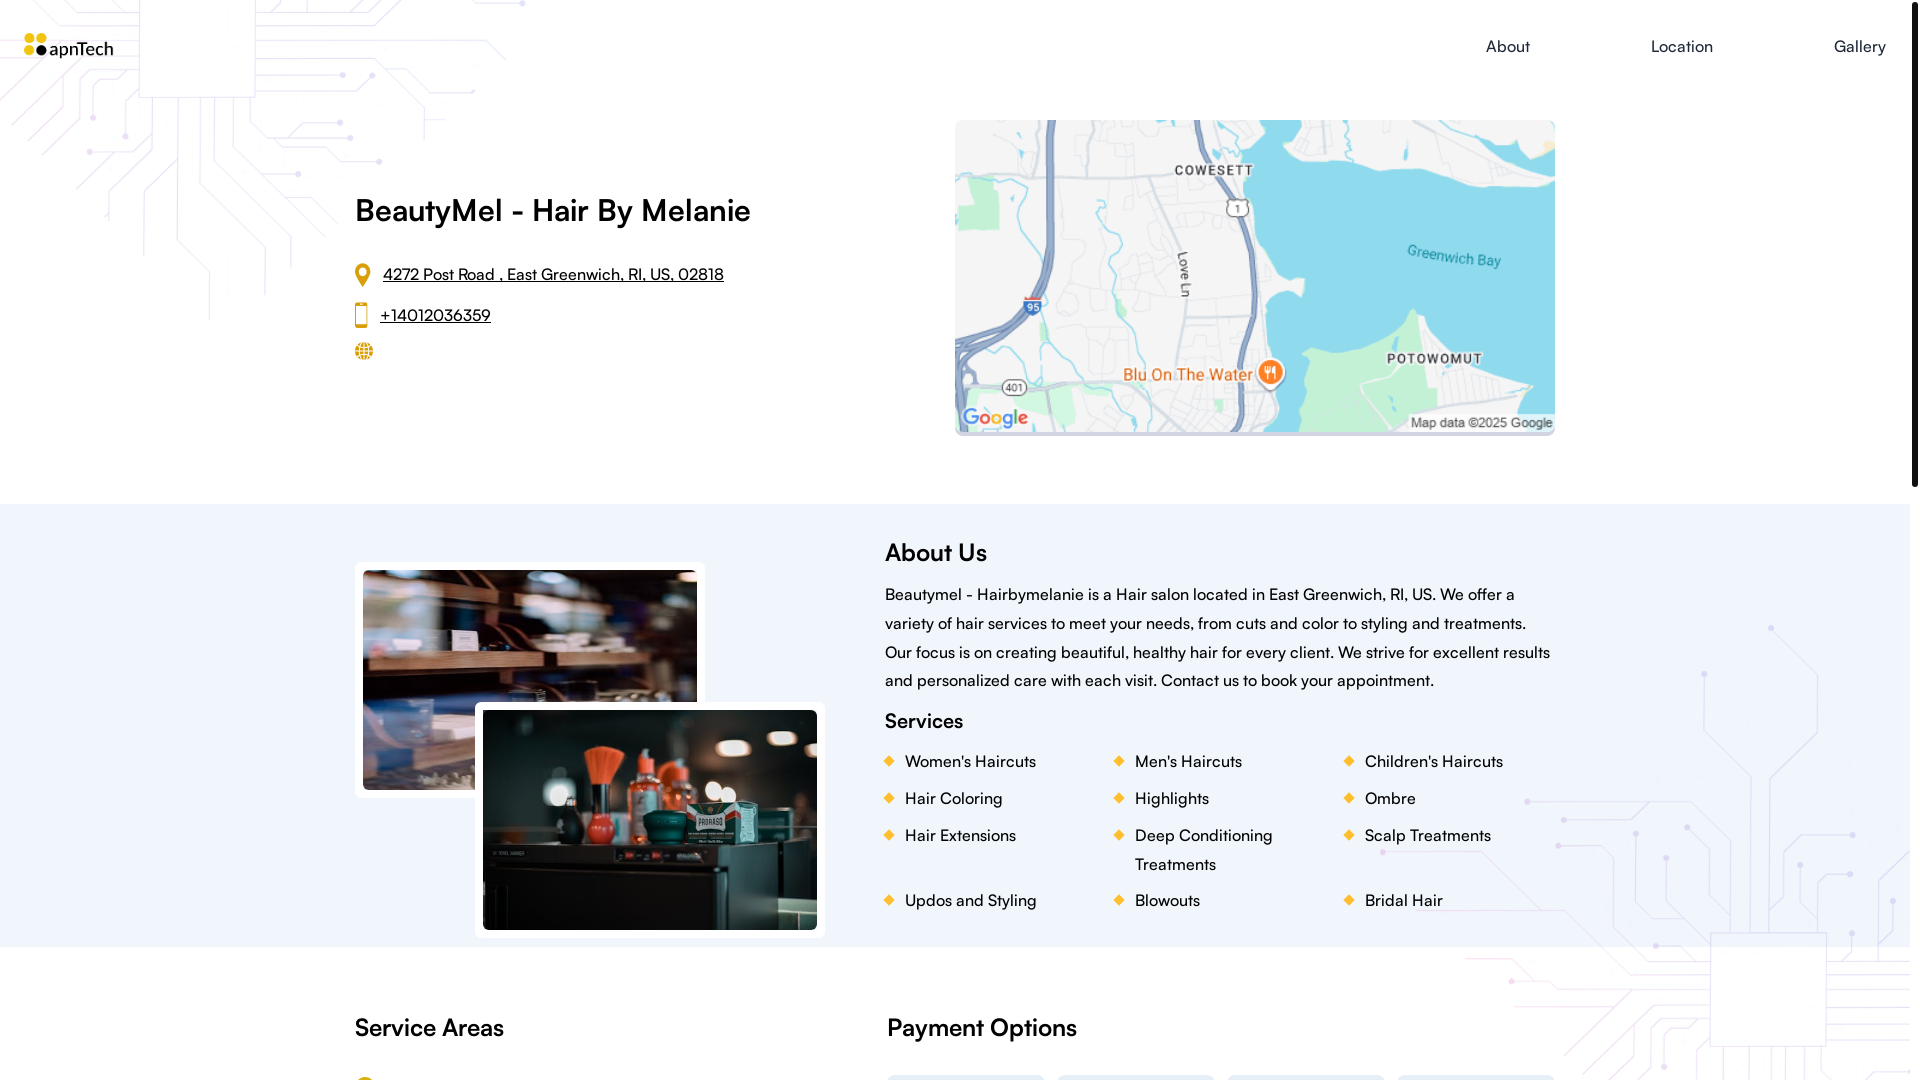1920x1080 pixels.
Task: Click the Service Areas heading
Action: 429,1028
